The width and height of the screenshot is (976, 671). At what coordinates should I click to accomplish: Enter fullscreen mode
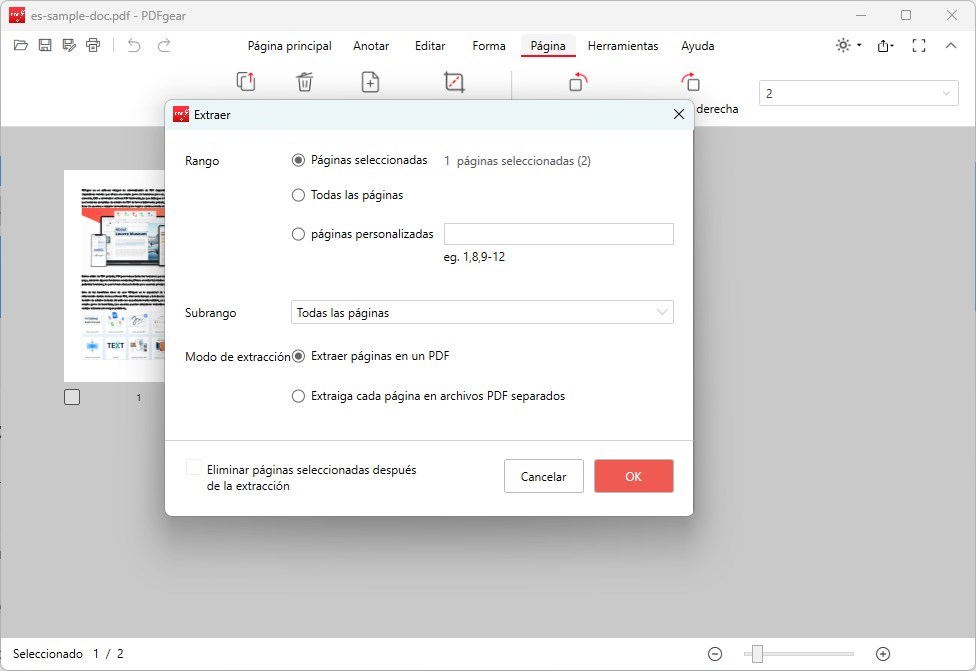(x=920, y=45)
